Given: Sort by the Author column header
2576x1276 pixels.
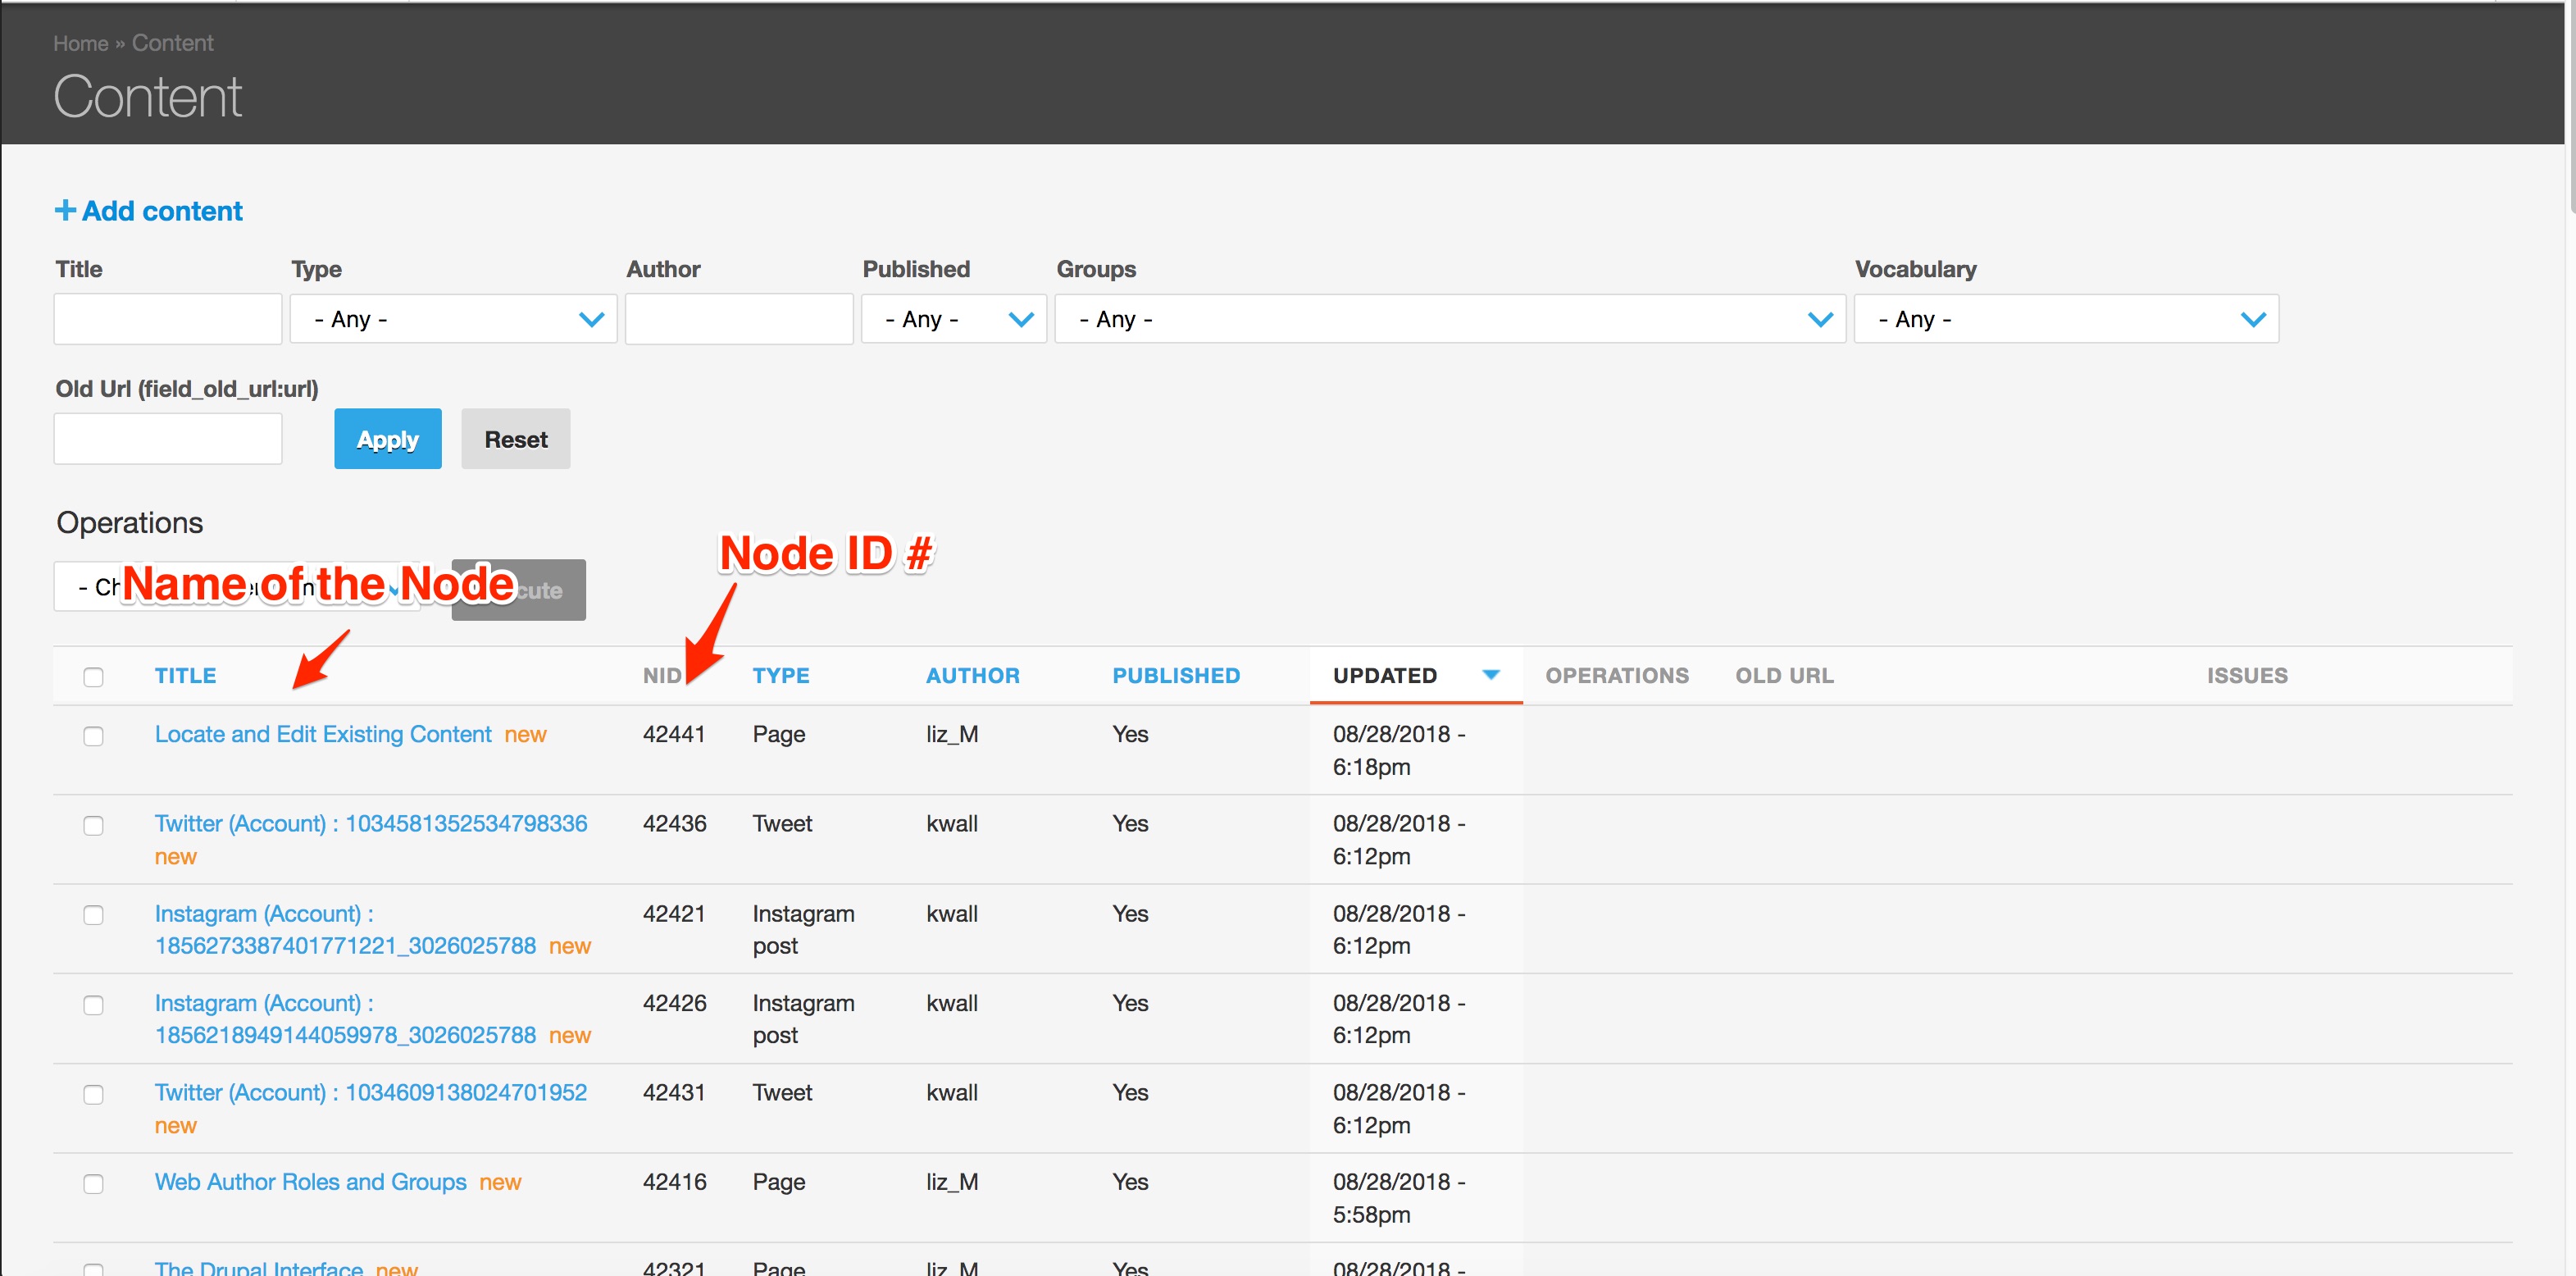Looking at the screenshot, I should click(972, 676).
